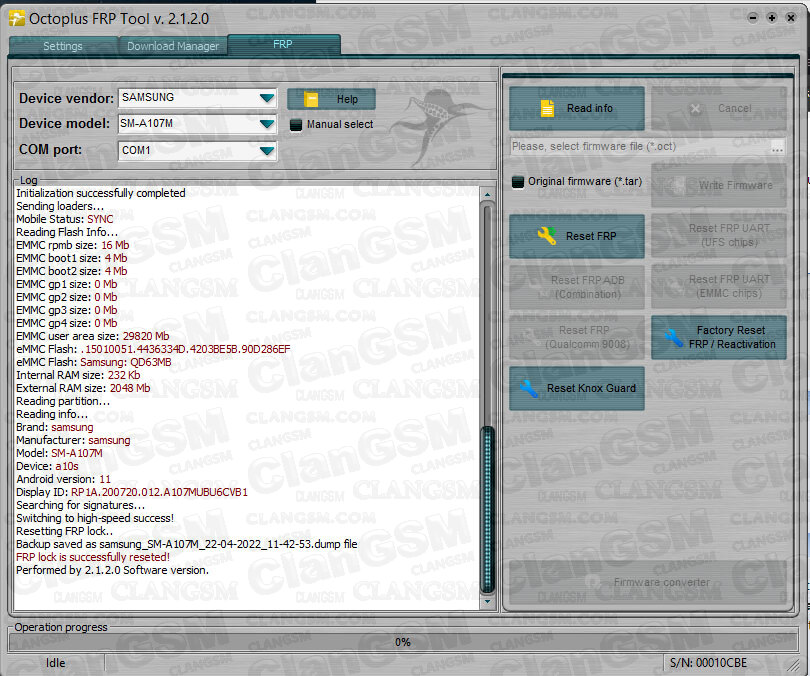This screenshot has width=810, height=676.
Task: Click Reset FRP (Qualcomm 9008) button
Action: (577, 337)
